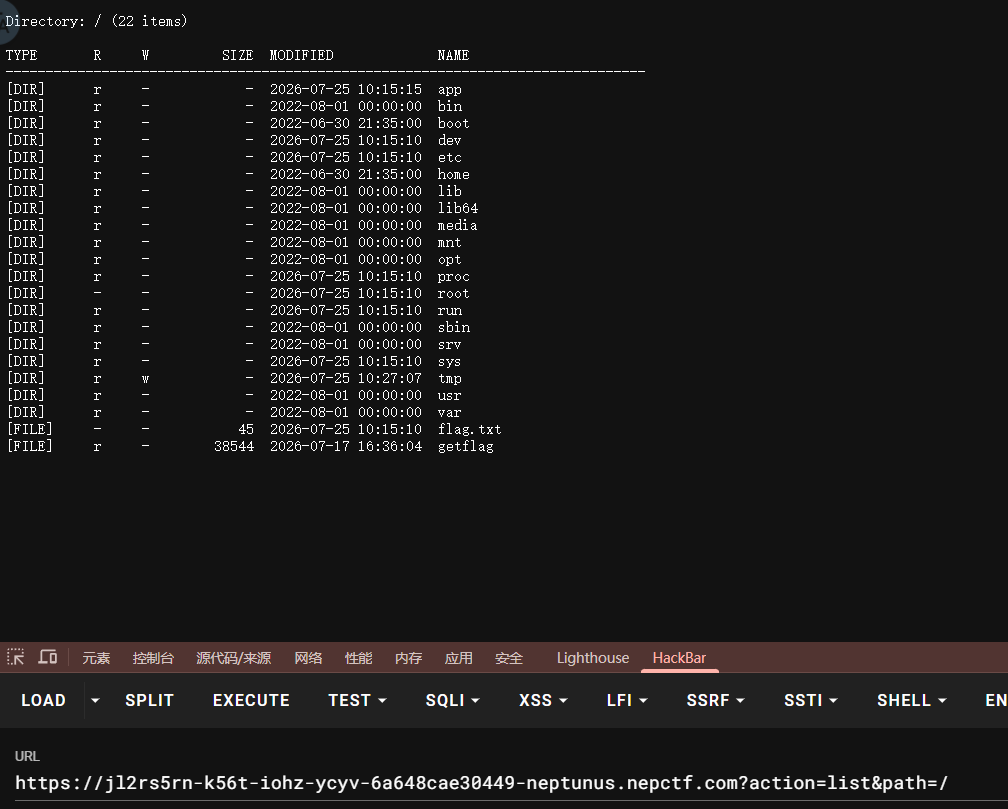Switch to the 源代码/来源 tab
Viewport: 1008px width, 809px height.
click(x=233, y=658)
